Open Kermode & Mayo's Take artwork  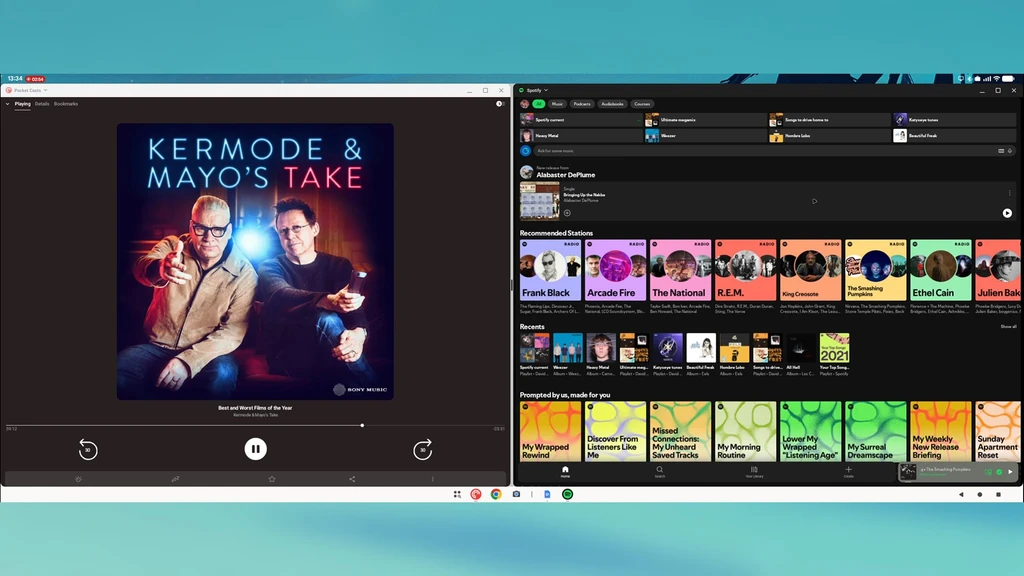(255, 261)
